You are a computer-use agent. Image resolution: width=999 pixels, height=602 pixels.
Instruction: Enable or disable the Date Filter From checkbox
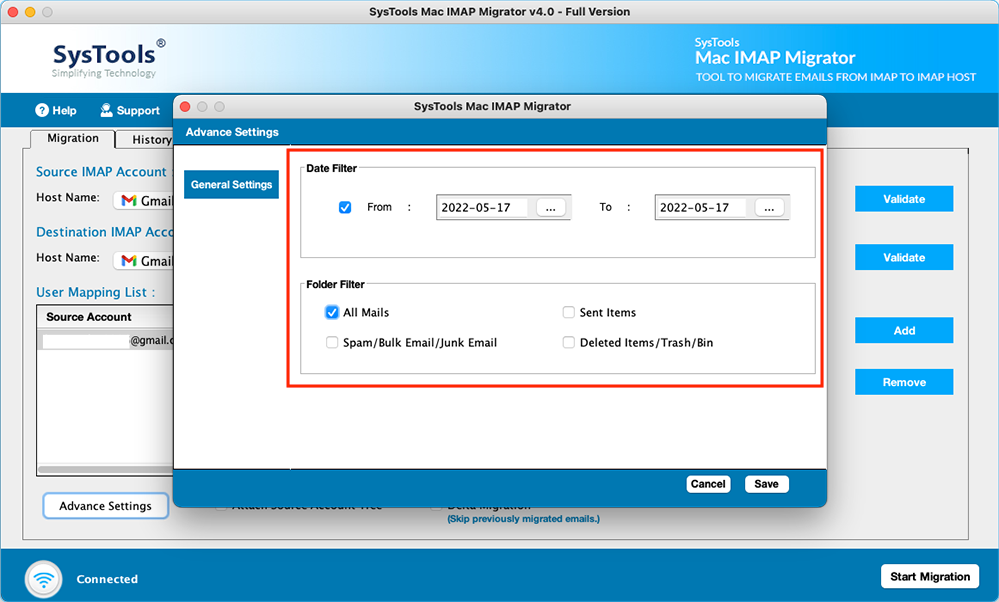[x=345, y=207]
